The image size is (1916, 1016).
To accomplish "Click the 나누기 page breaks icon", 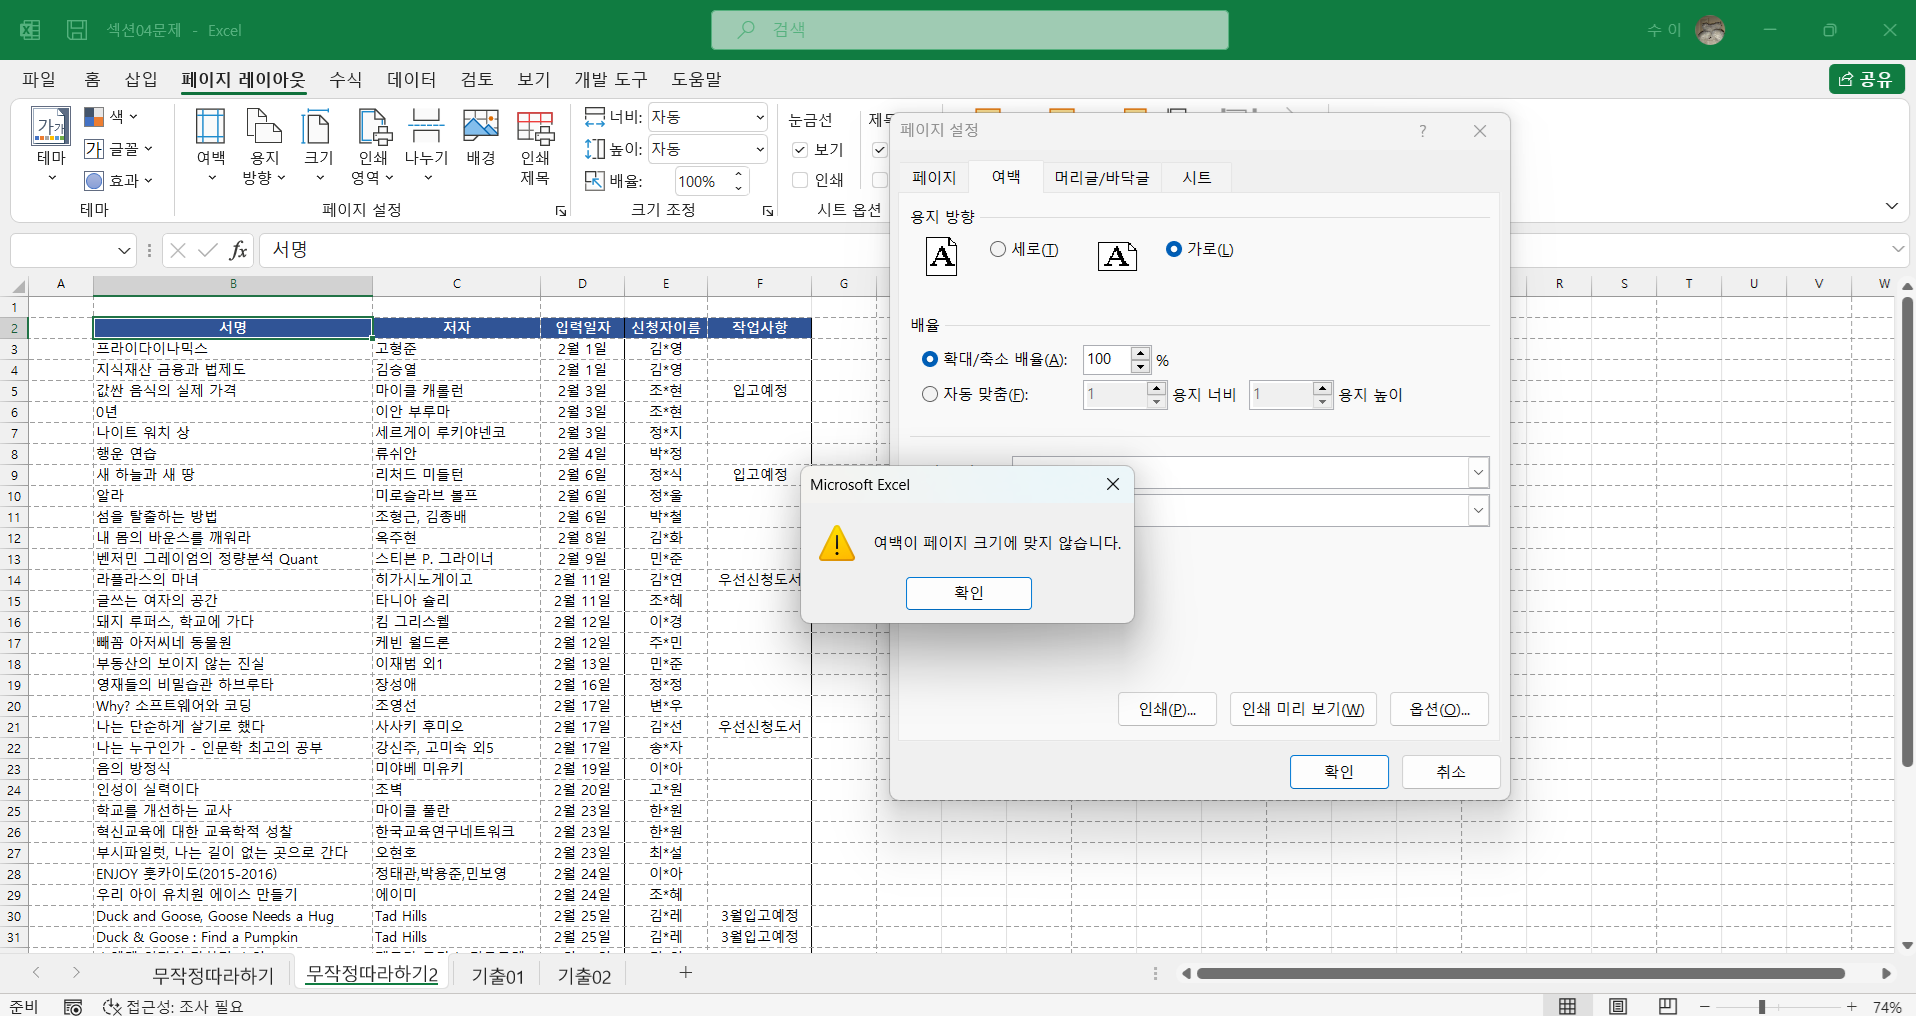I will [426, 145].
